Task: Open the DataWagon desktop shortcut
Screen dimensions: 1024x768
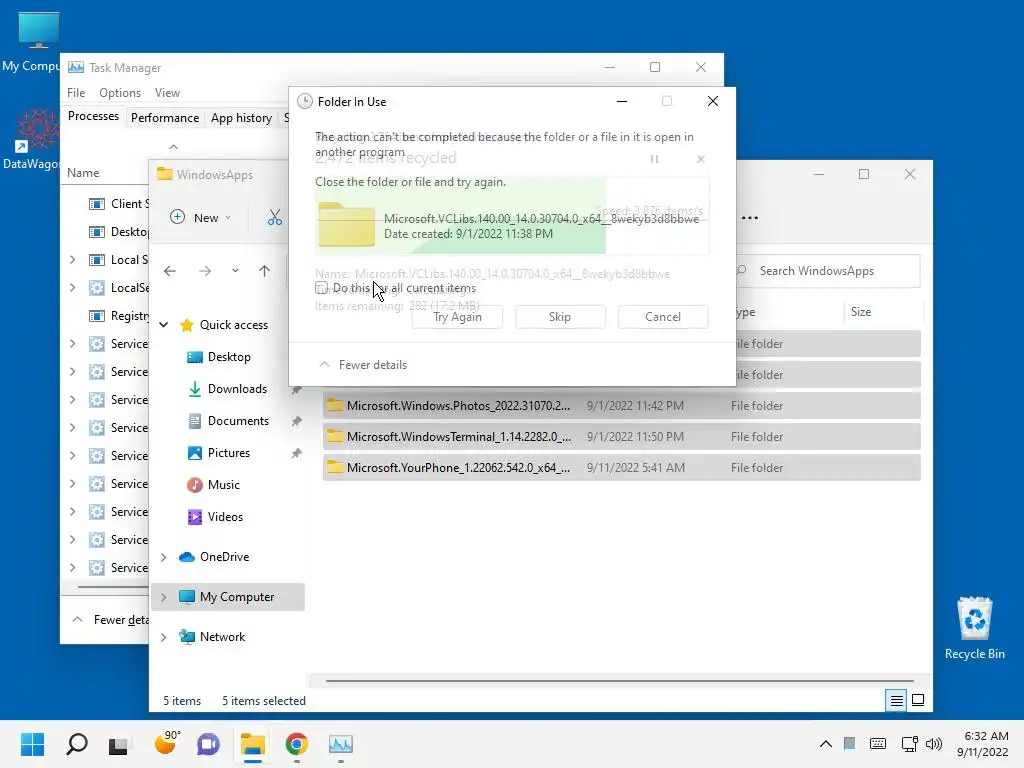Action: point(31,138)
